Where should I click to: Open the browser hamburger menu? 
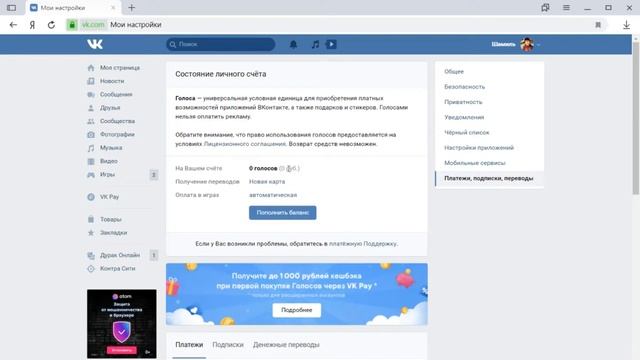pyautogui.click(x=566, y=8)
